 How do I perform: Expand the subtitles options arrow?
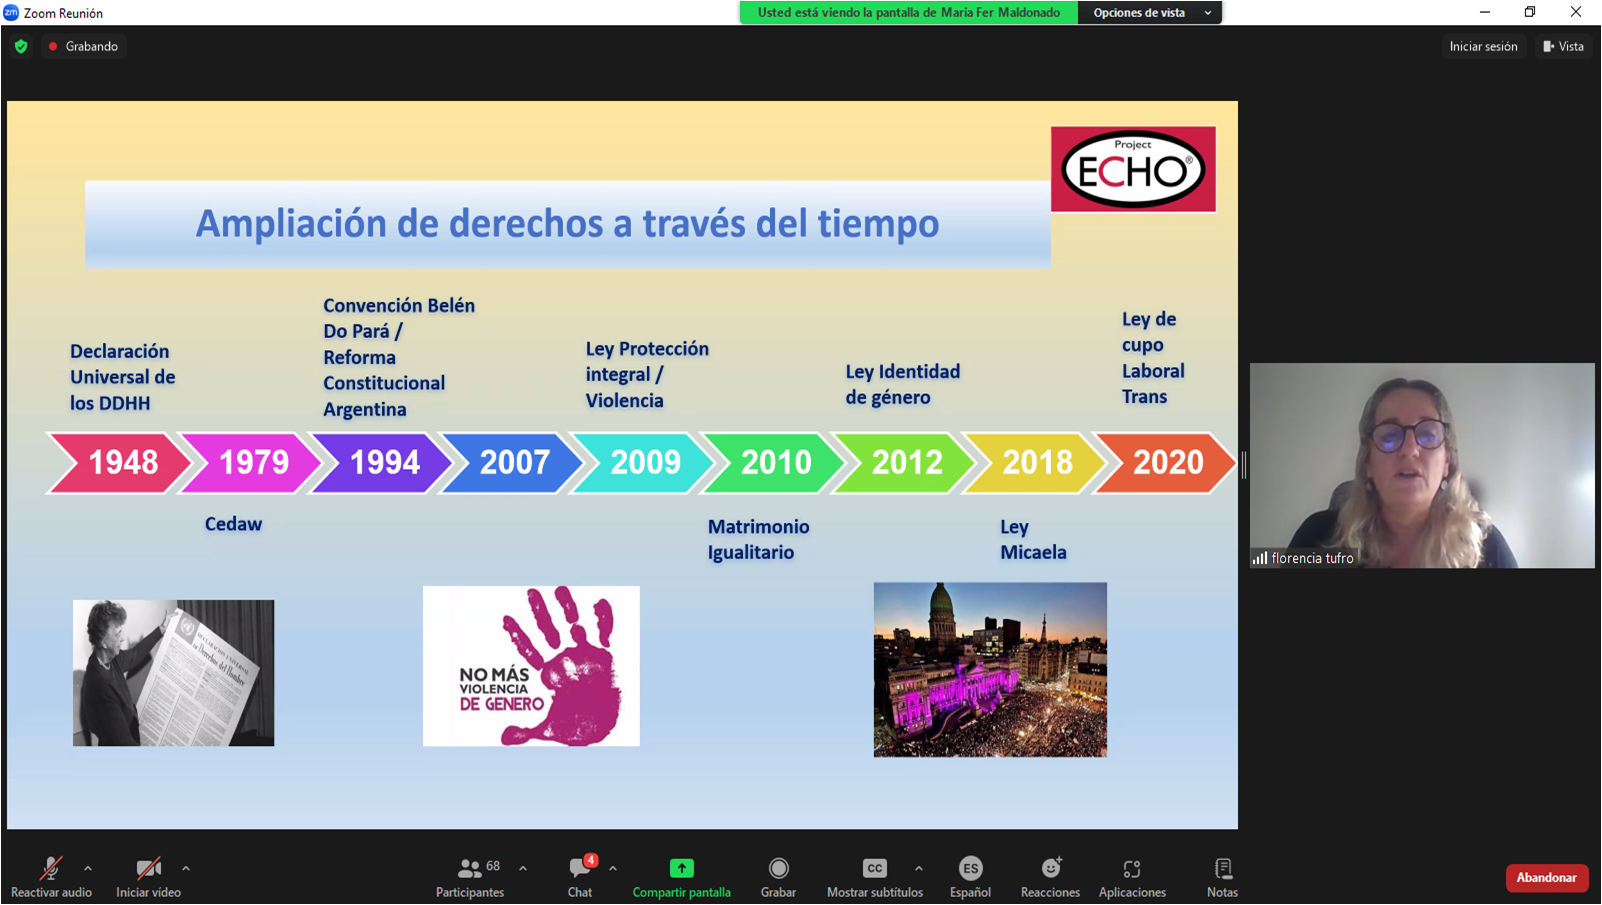919,868
